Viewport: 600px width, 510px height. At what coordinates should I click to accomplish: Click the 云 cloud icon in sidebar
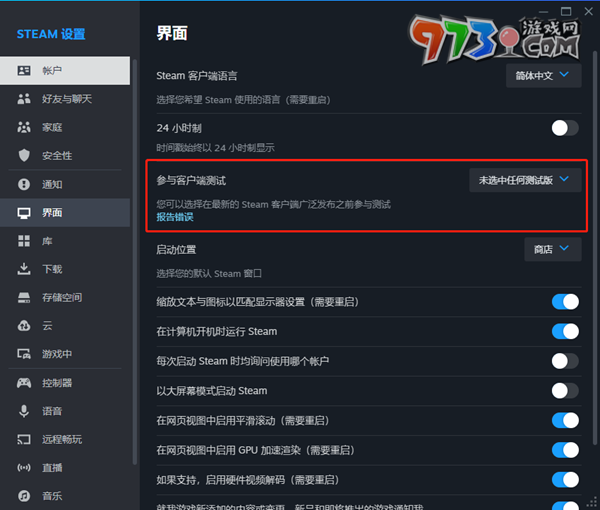pos(24,326)
